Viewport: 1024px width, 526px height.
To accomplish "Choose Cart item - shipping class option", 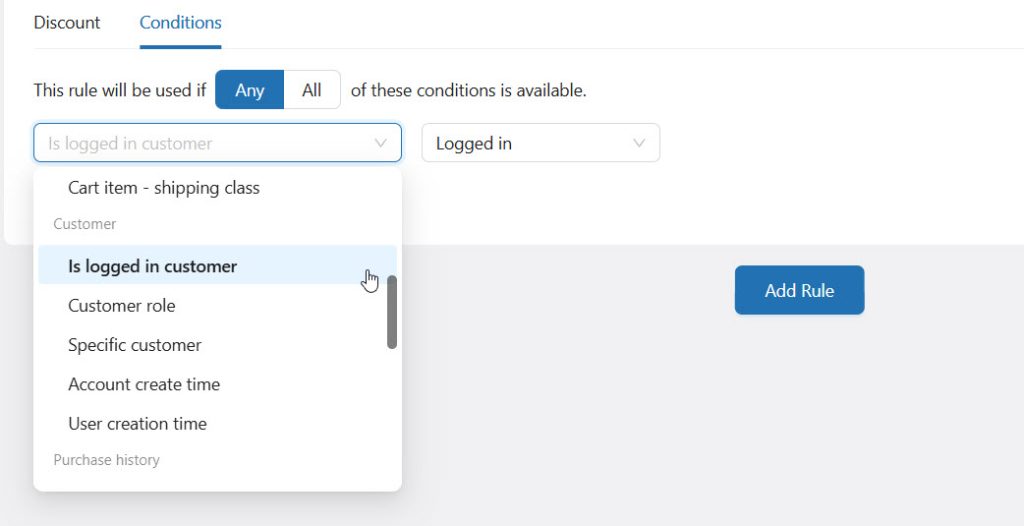I will tap(164, 188).
